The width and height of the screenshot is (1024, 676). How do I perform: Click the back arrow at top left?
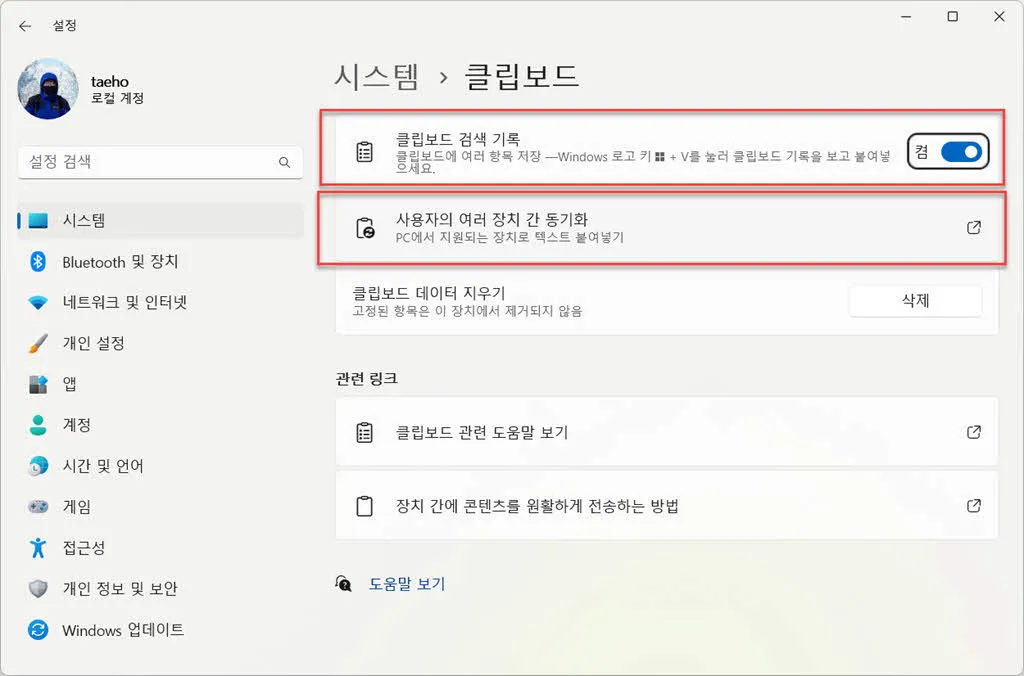point(25,26)
